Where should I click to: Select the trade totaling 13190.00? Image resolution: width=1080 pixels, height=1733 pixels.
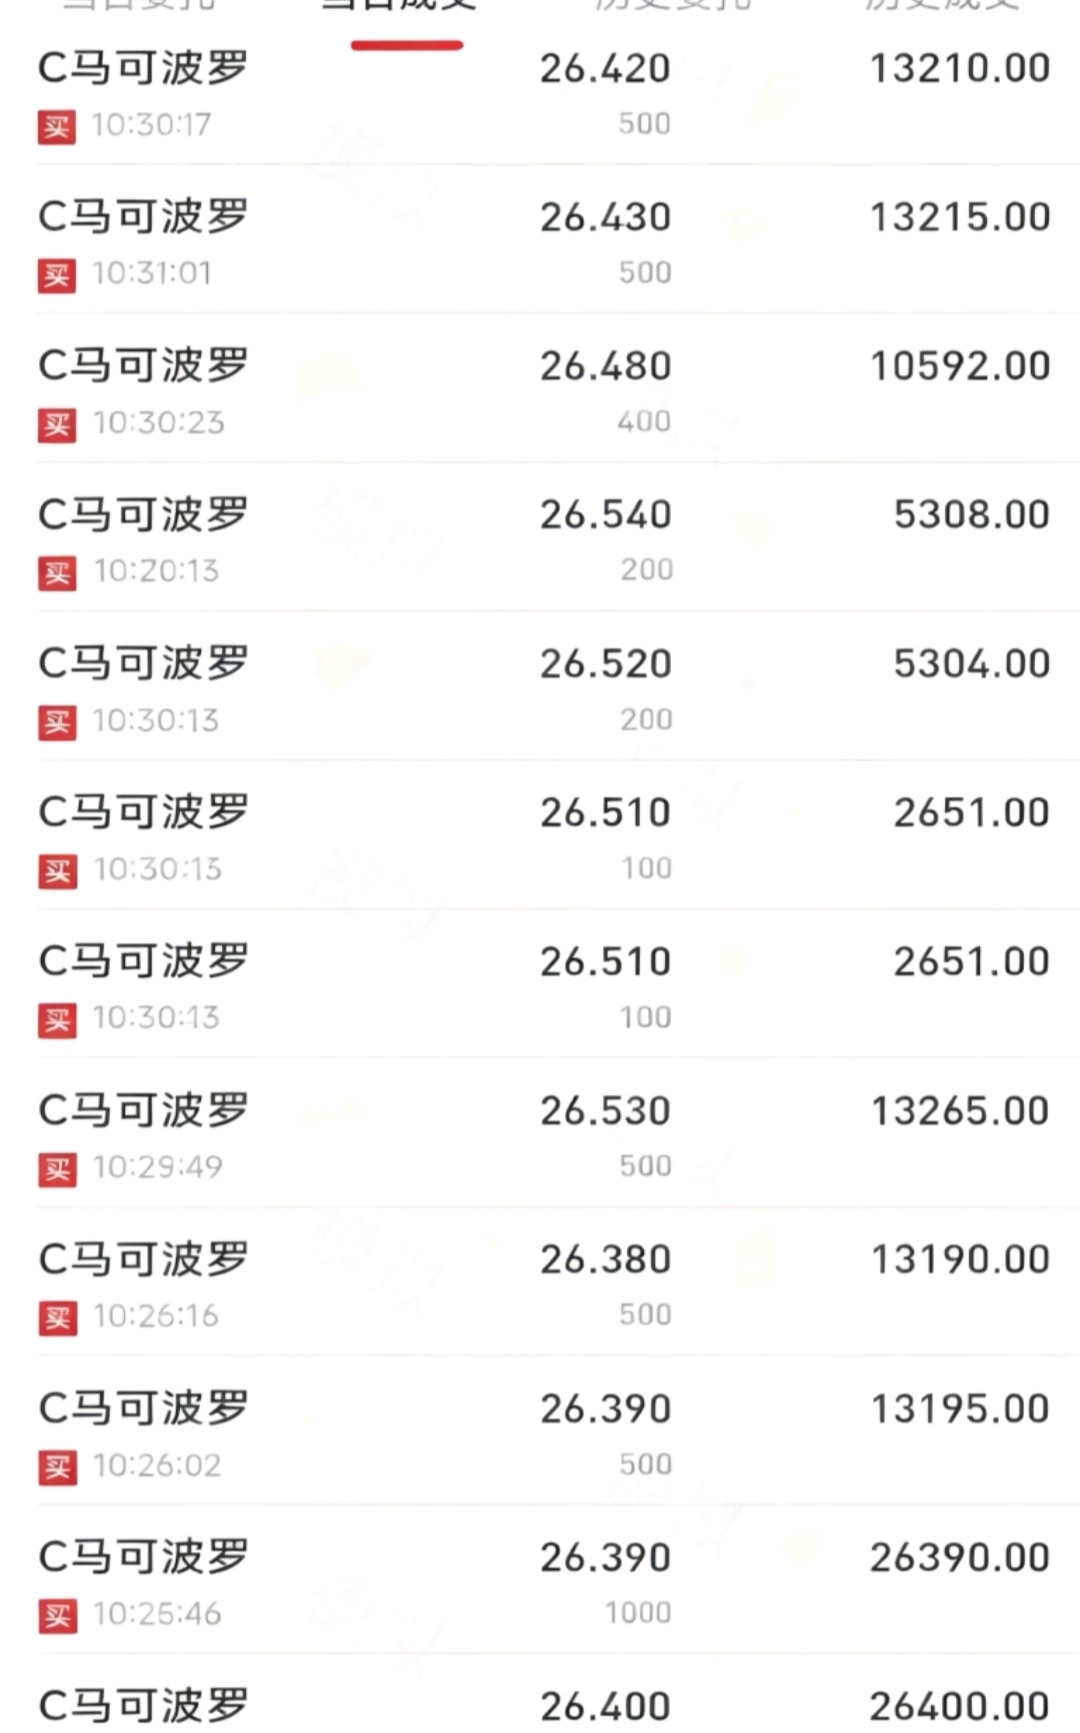[x=540, y=1282]
